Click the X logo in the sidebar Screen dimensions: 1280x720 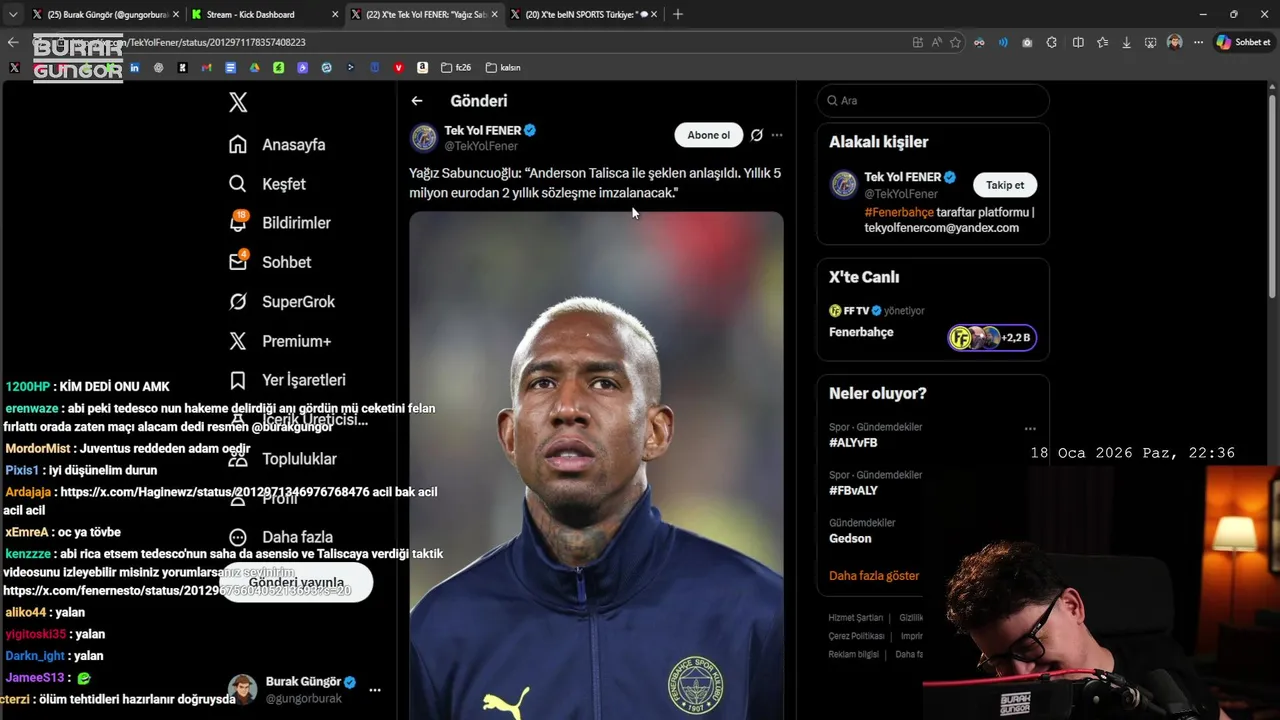(x=238, y=102)
